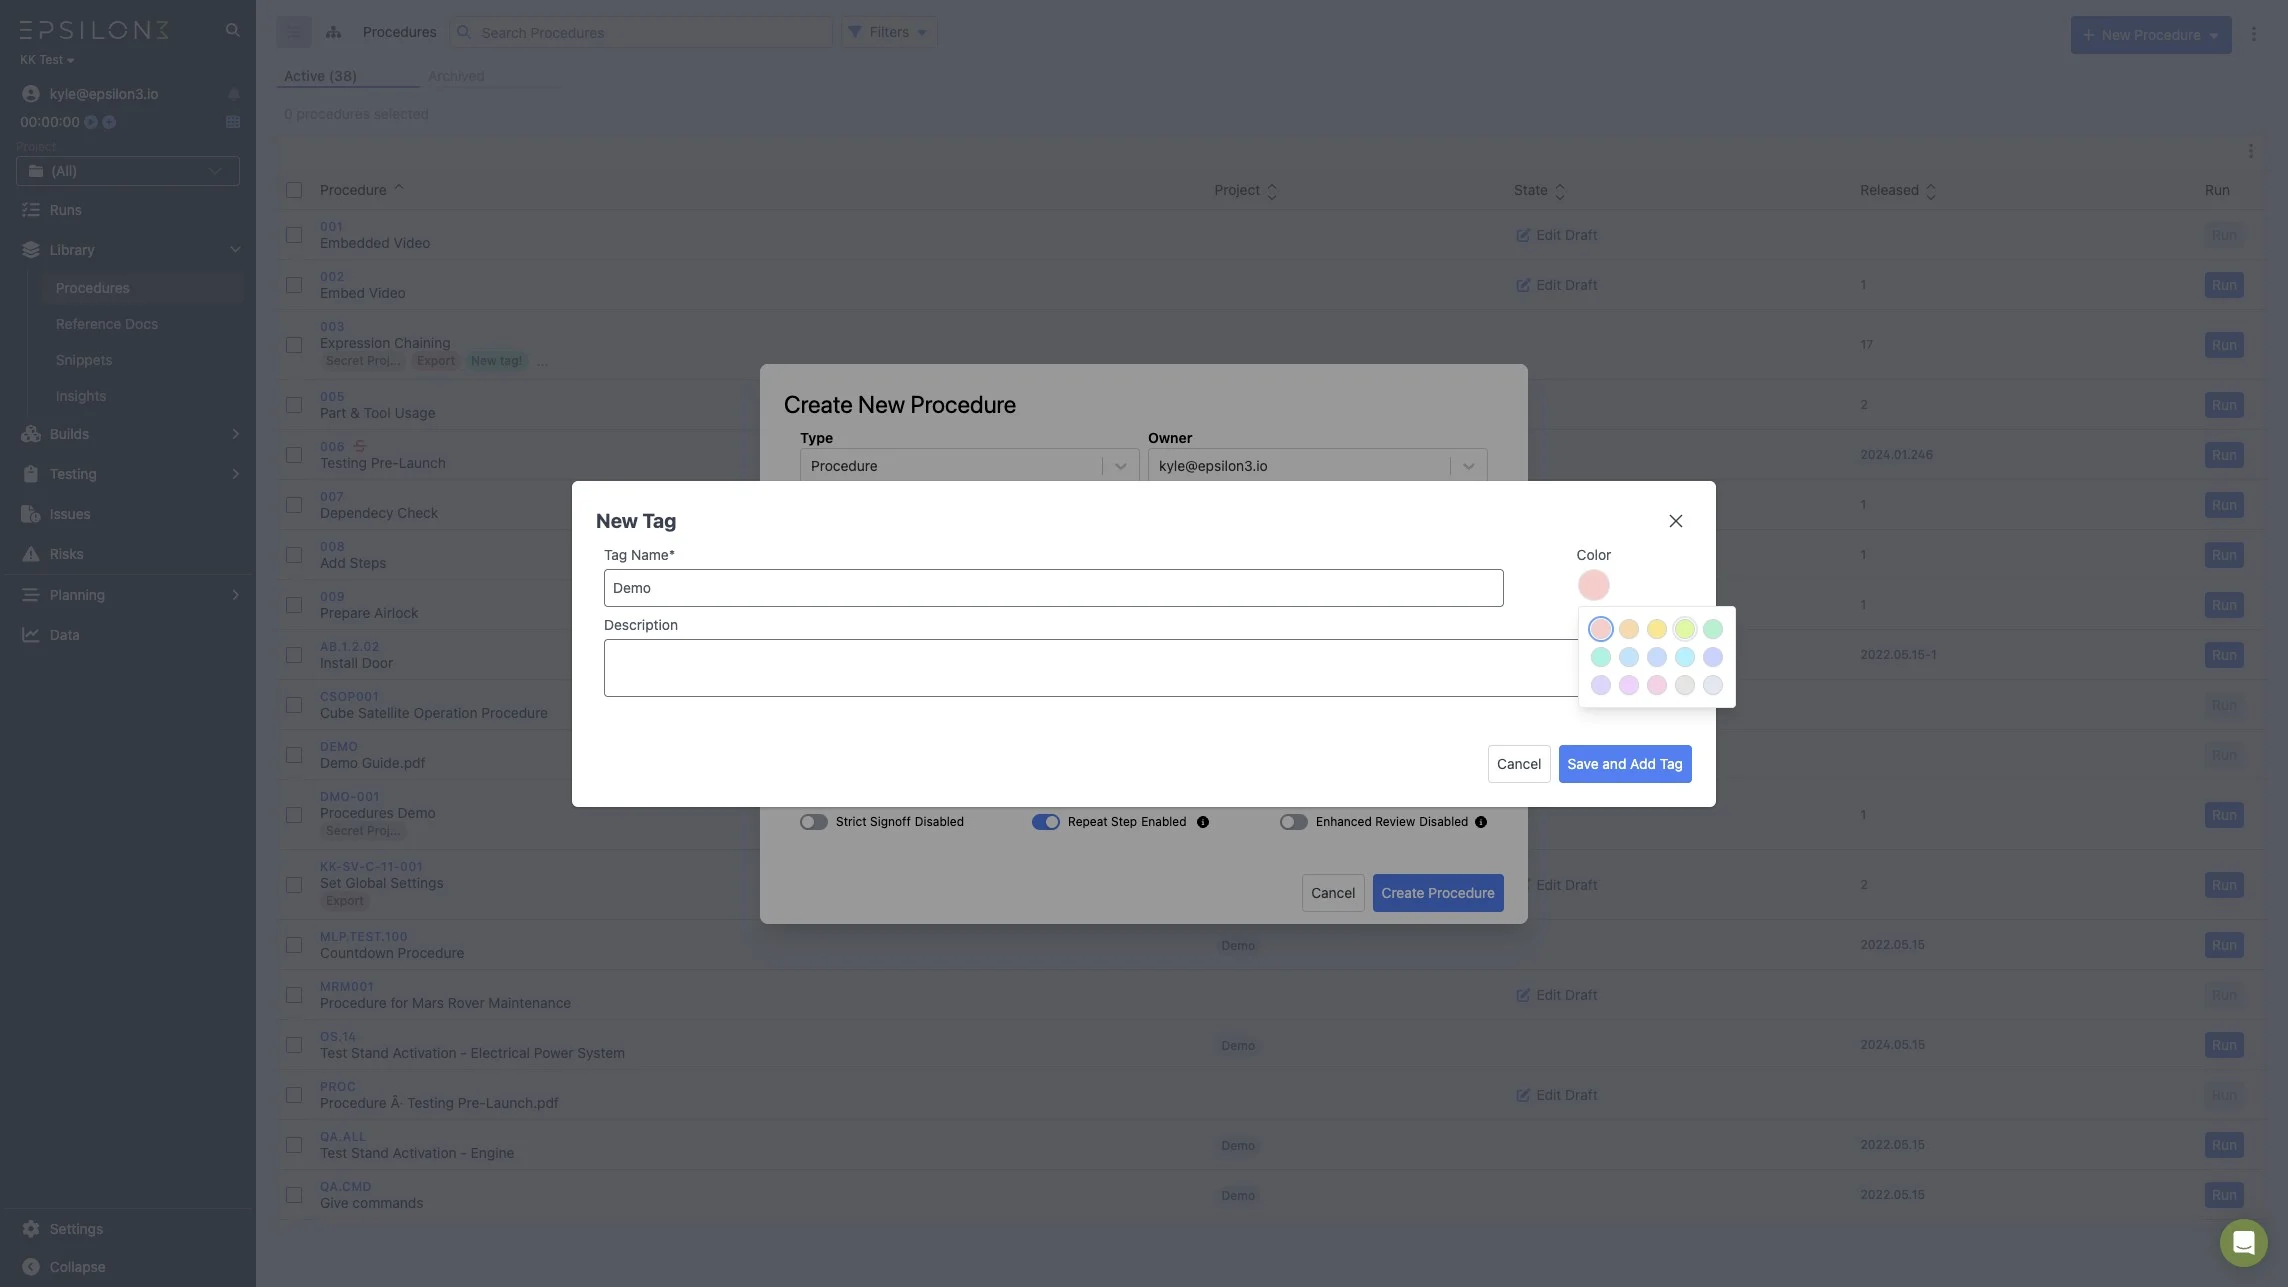Open the KK Test workspace dropdown
This screenshot has height=1287, width=2288.
point(47,60)
